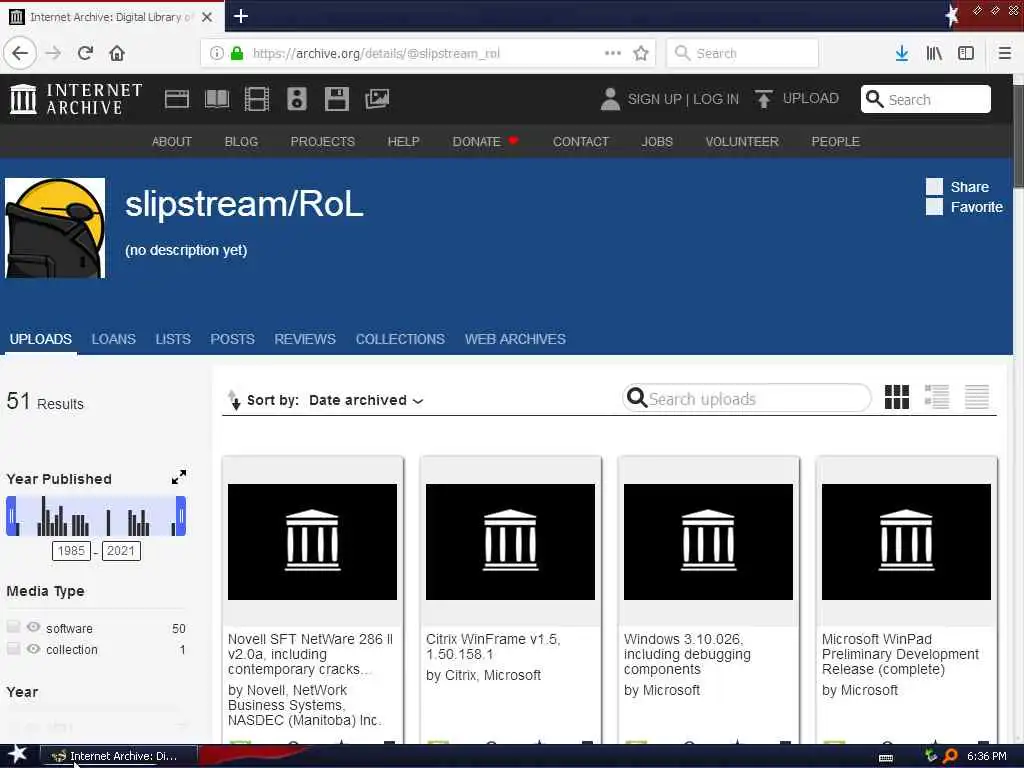Open the ABOUT nav link

tap(172, 142)
